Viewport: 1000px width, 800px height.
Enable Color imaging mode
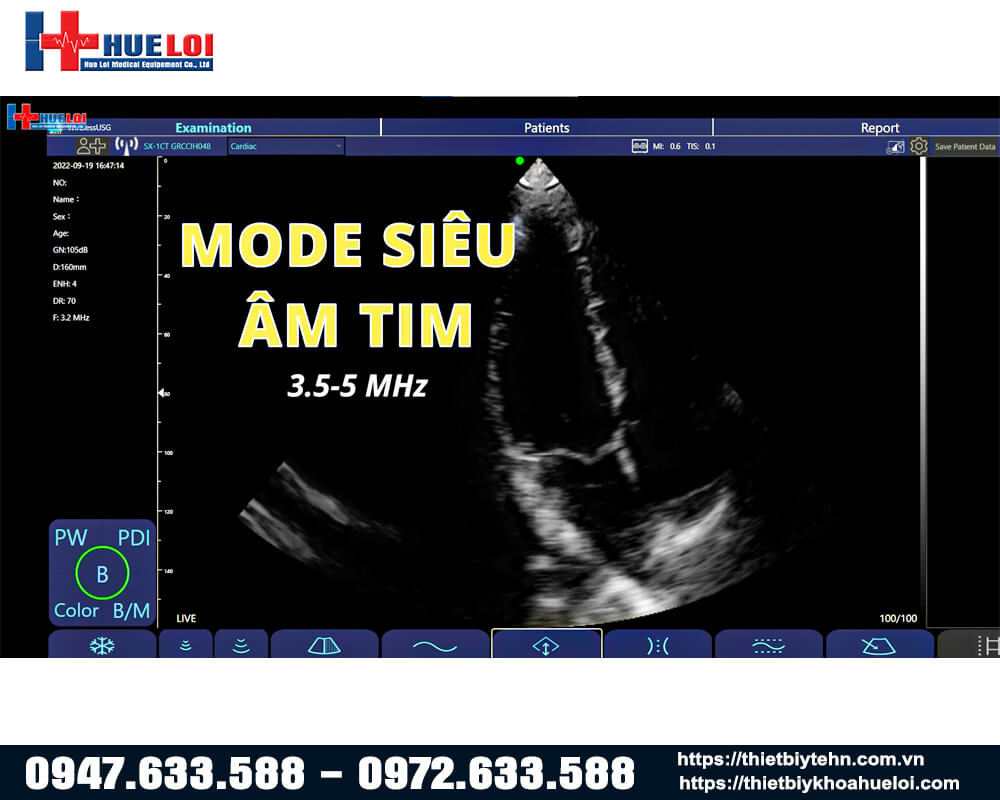coord(76,610)
